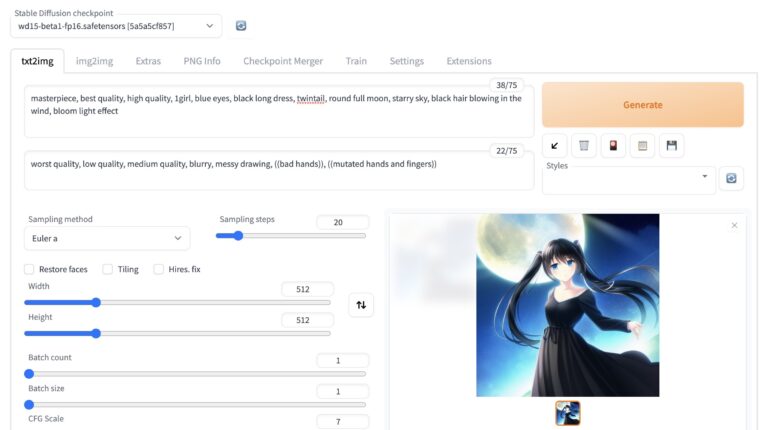Click the Batch count slider handle
Screen dimensions: 768x430
[x=29, y=374]
